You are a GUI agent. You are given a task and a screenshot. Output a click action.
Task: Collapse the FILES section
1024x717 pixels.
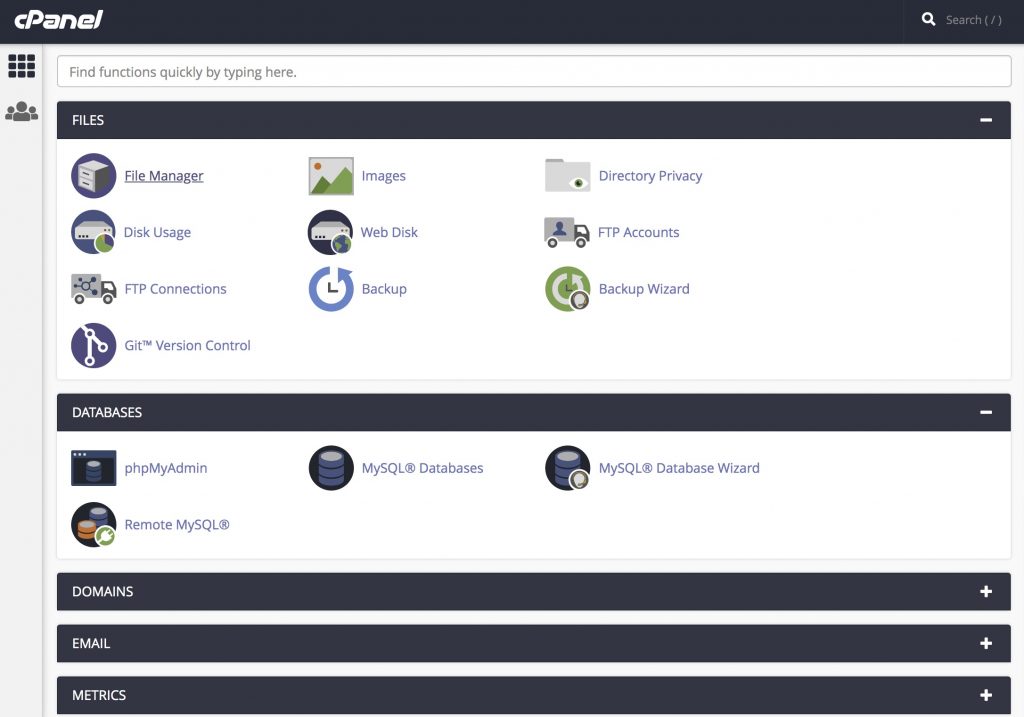[986, 120]
